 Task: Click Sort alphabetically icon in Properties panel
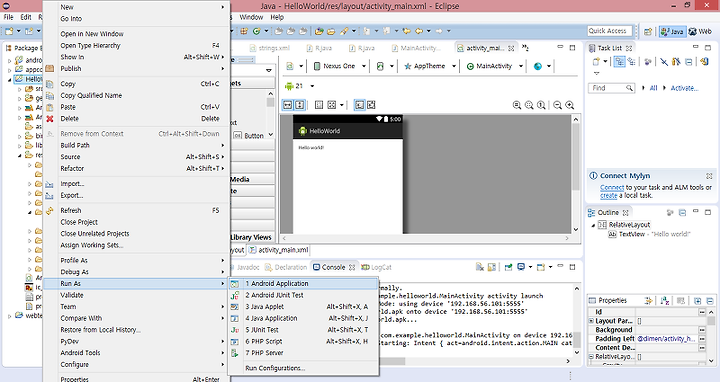pyautogui.click(x=664, y=301)
